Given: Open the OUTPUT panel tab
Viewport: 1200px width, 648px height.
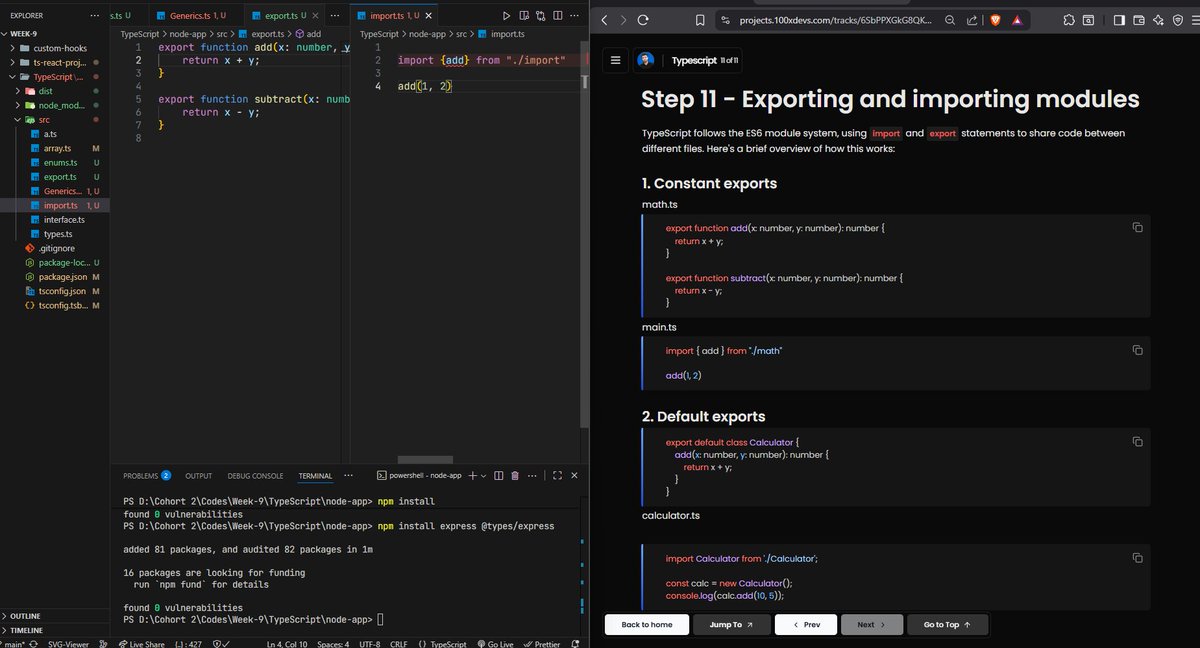Looking at the screenshot, I should (199, 476).
